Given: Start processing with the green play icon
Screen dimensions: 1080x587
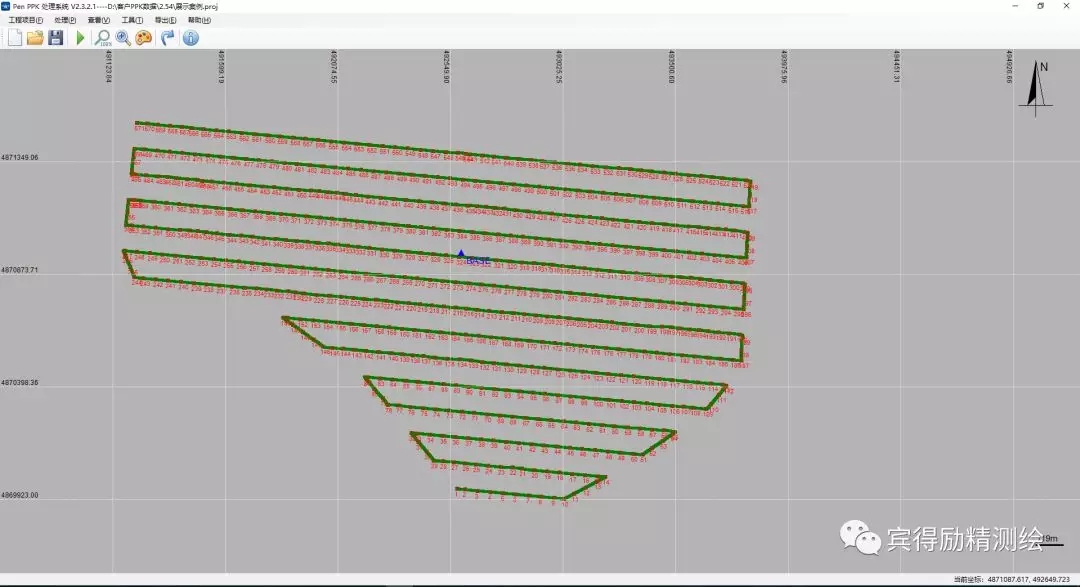Looking at the screenshot, I should pyautogui.click(x=80, y=38).
